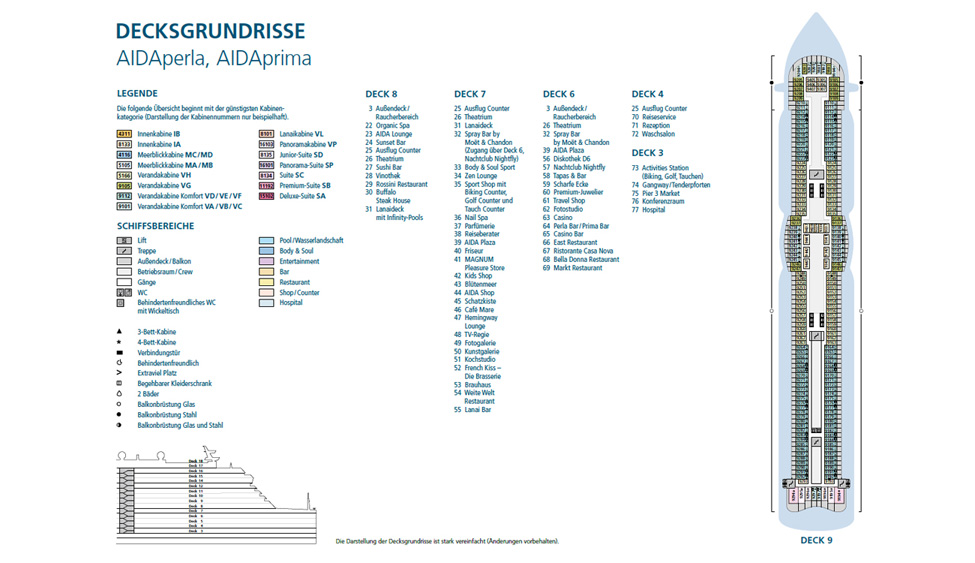Click the Deluxe-Suite SA cabin number icon

click(x=266, y=196)
